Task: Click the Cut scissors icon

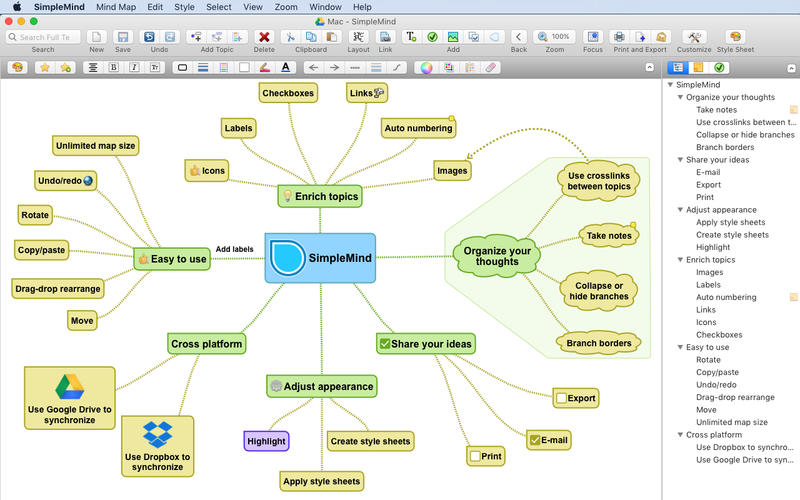Action: pos(290,37)
